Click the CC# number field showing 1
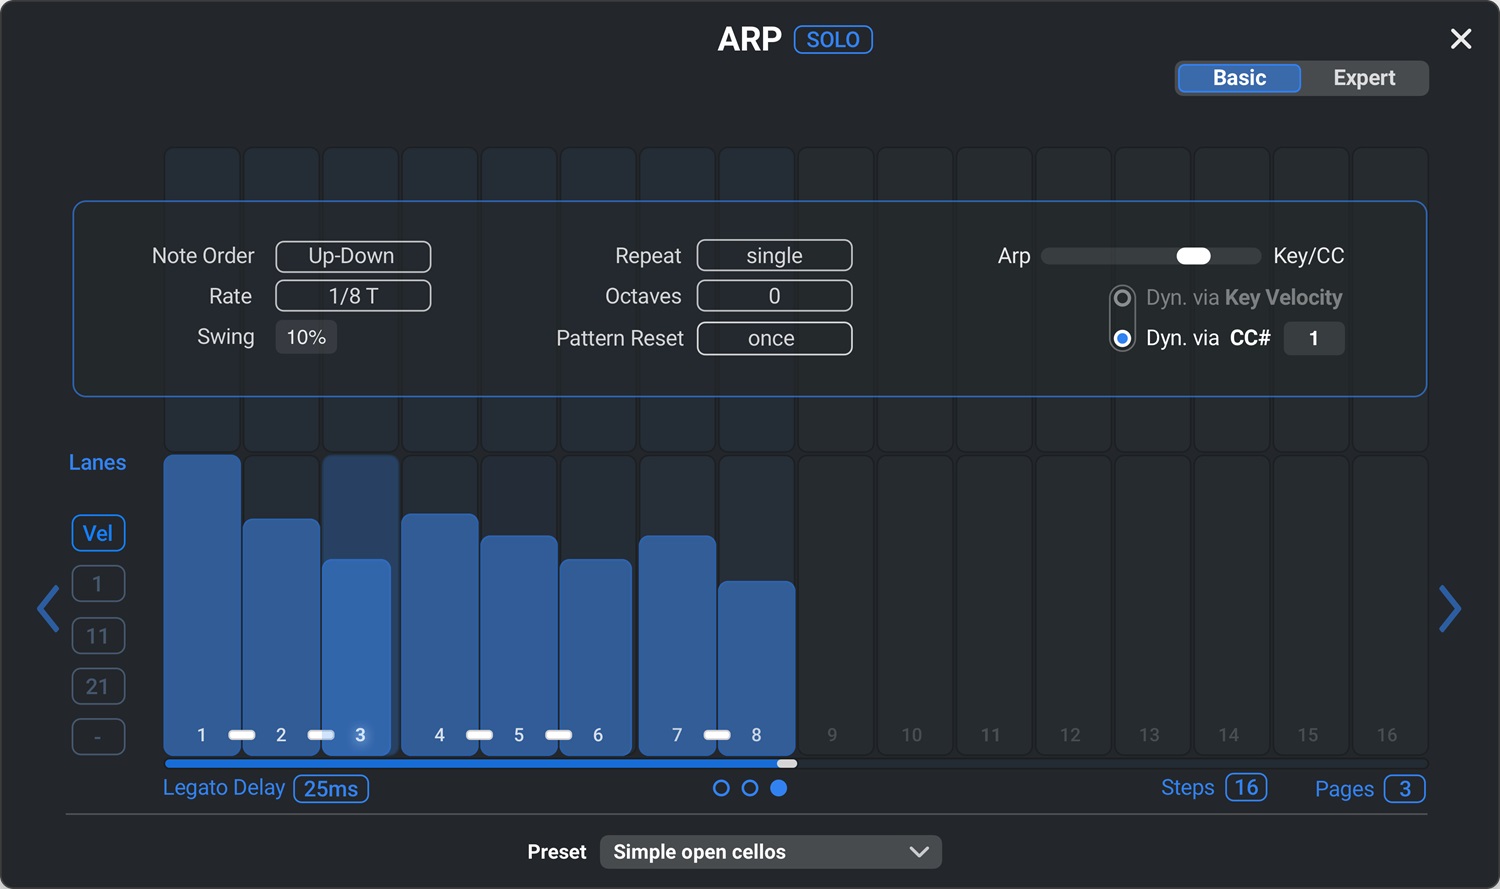Screen dimensions: 1500x889 tap(1314, 338)
